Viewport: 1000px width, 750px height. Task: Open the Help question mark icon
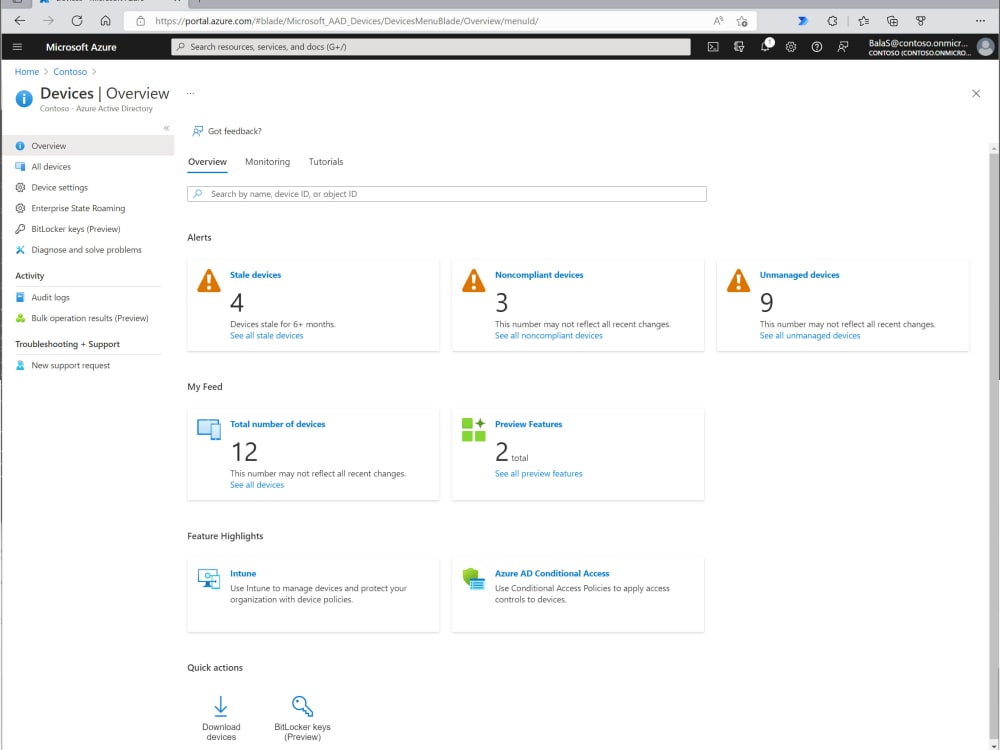[x=816, y=47]
